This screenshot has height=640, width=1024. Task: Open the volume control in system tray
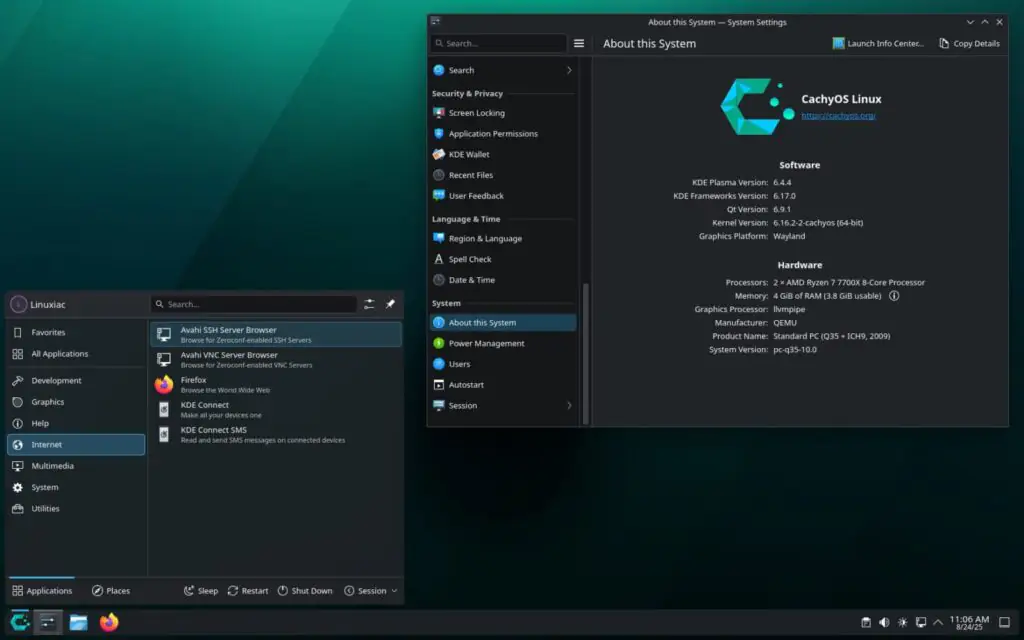[884, 622]
